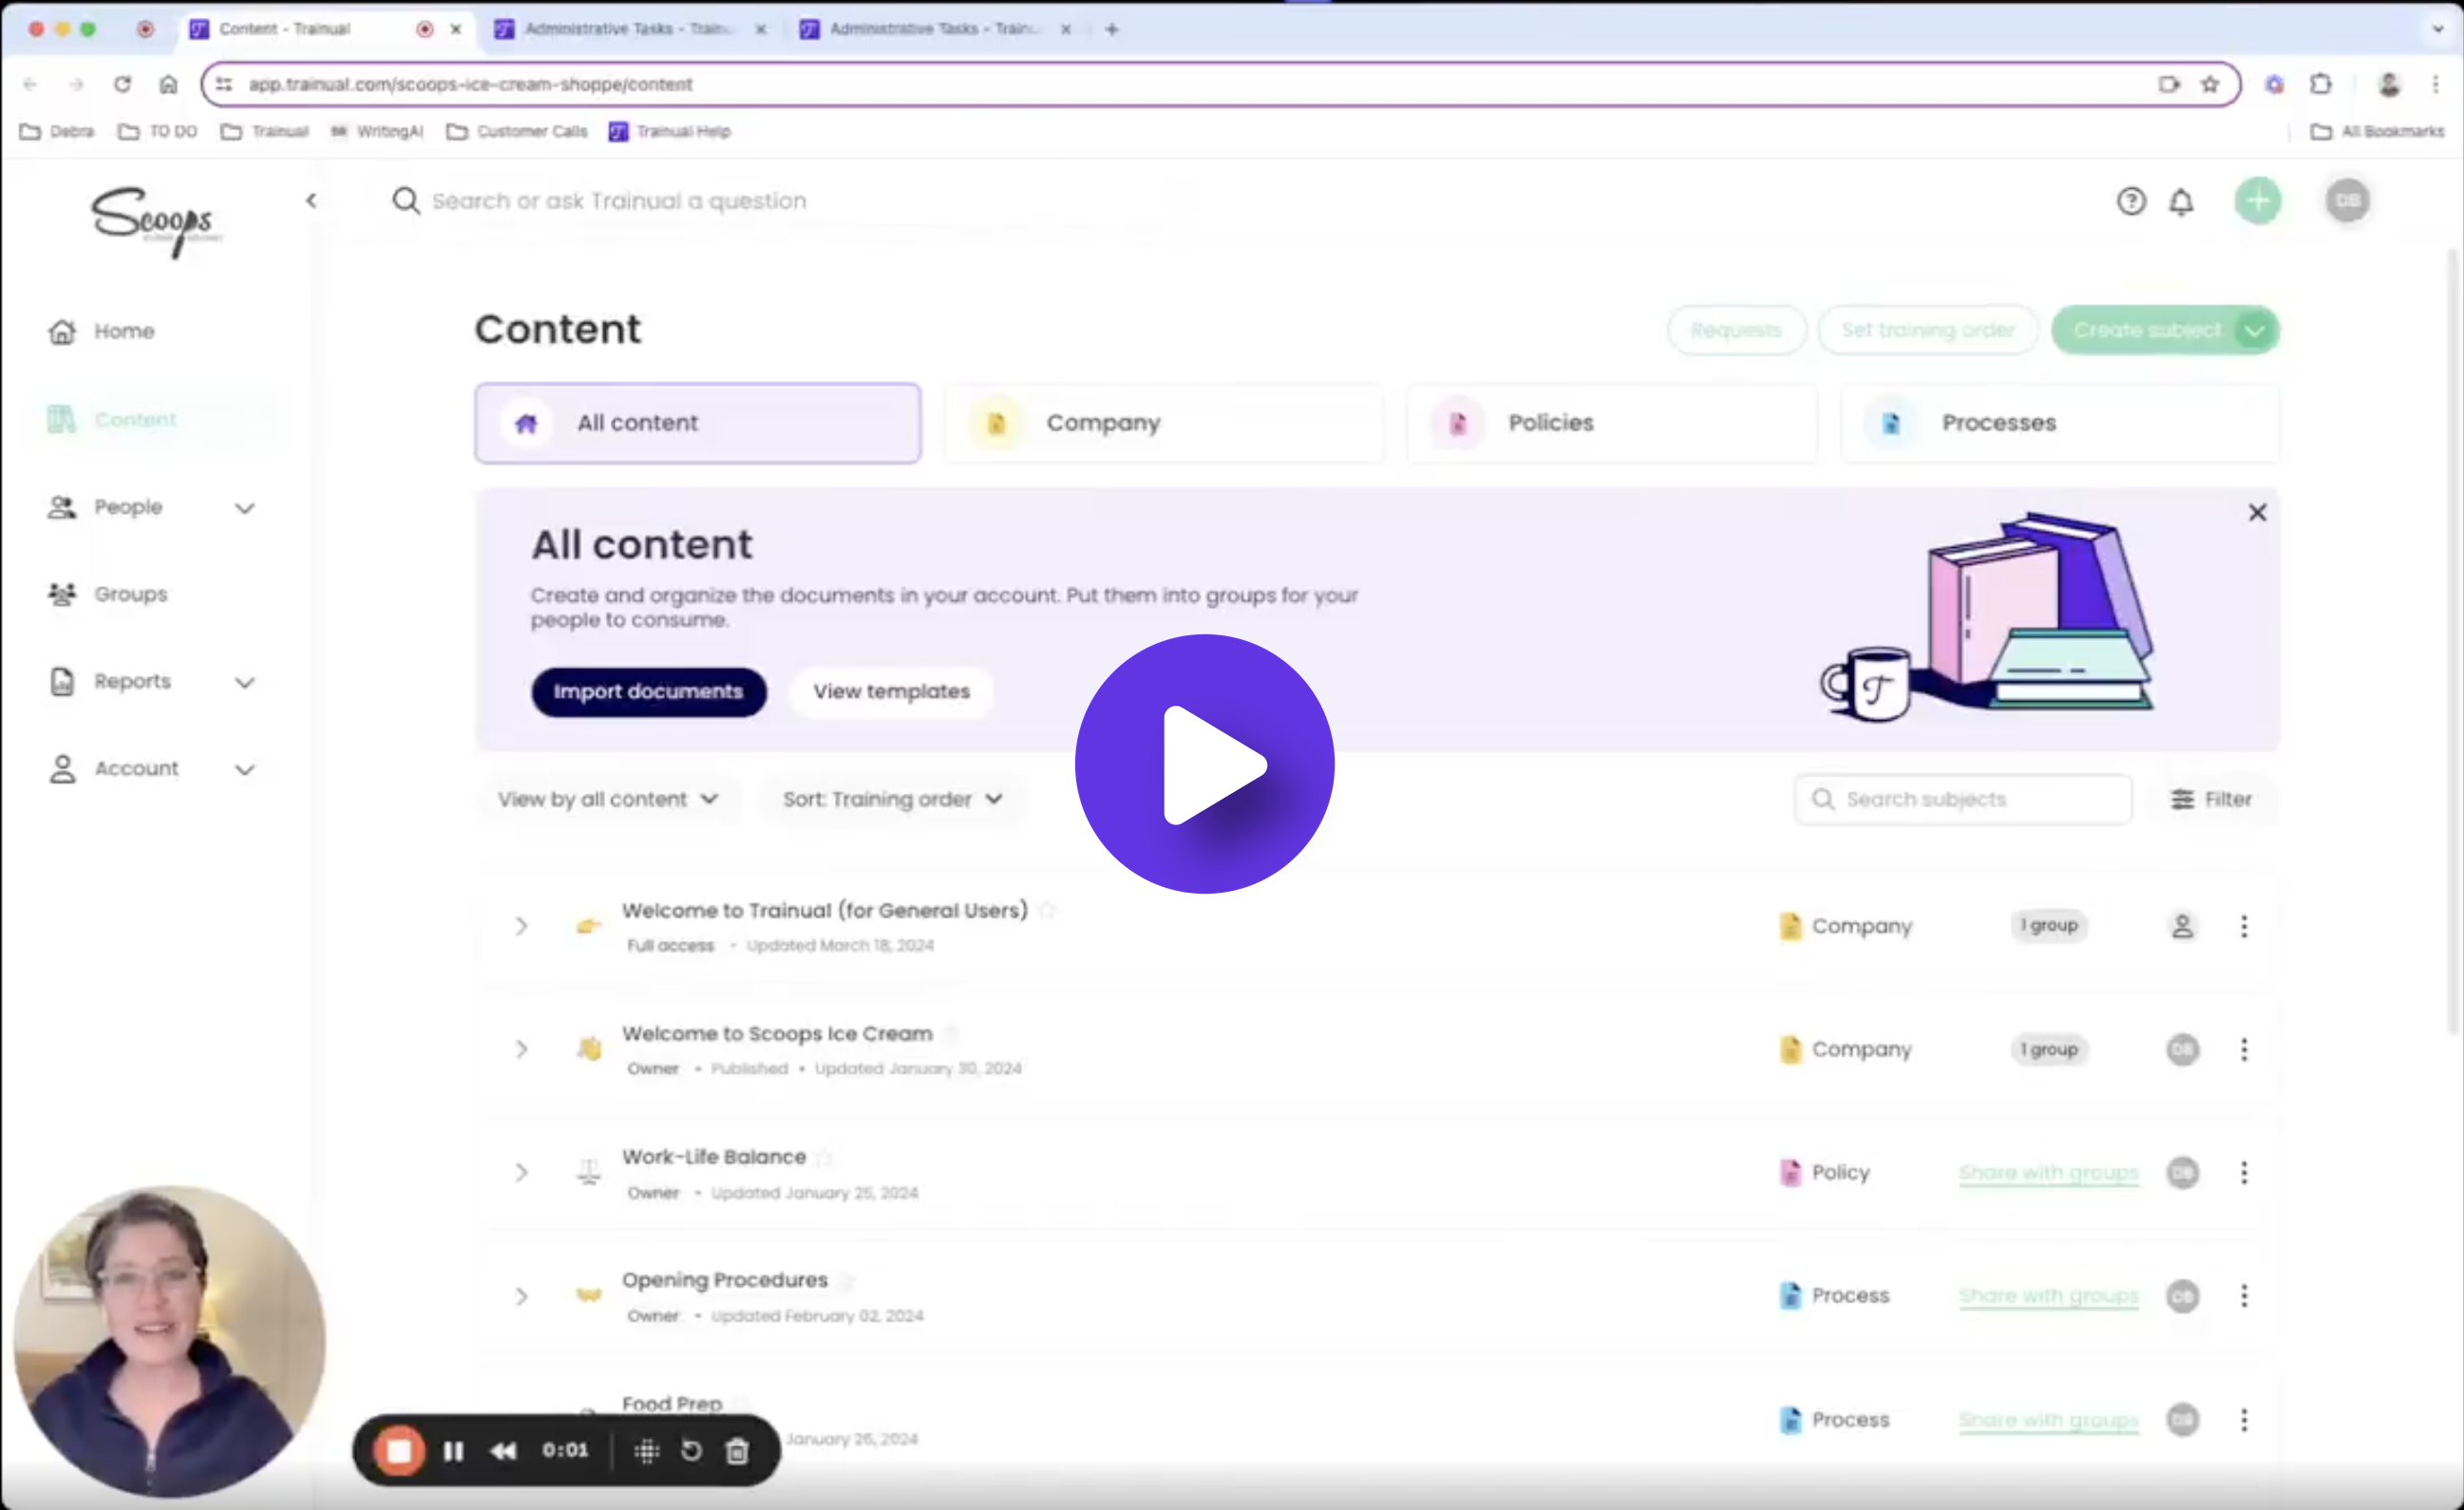Delete recording with the trash icon
2464x1510 pixels.
coord(737,1451)
